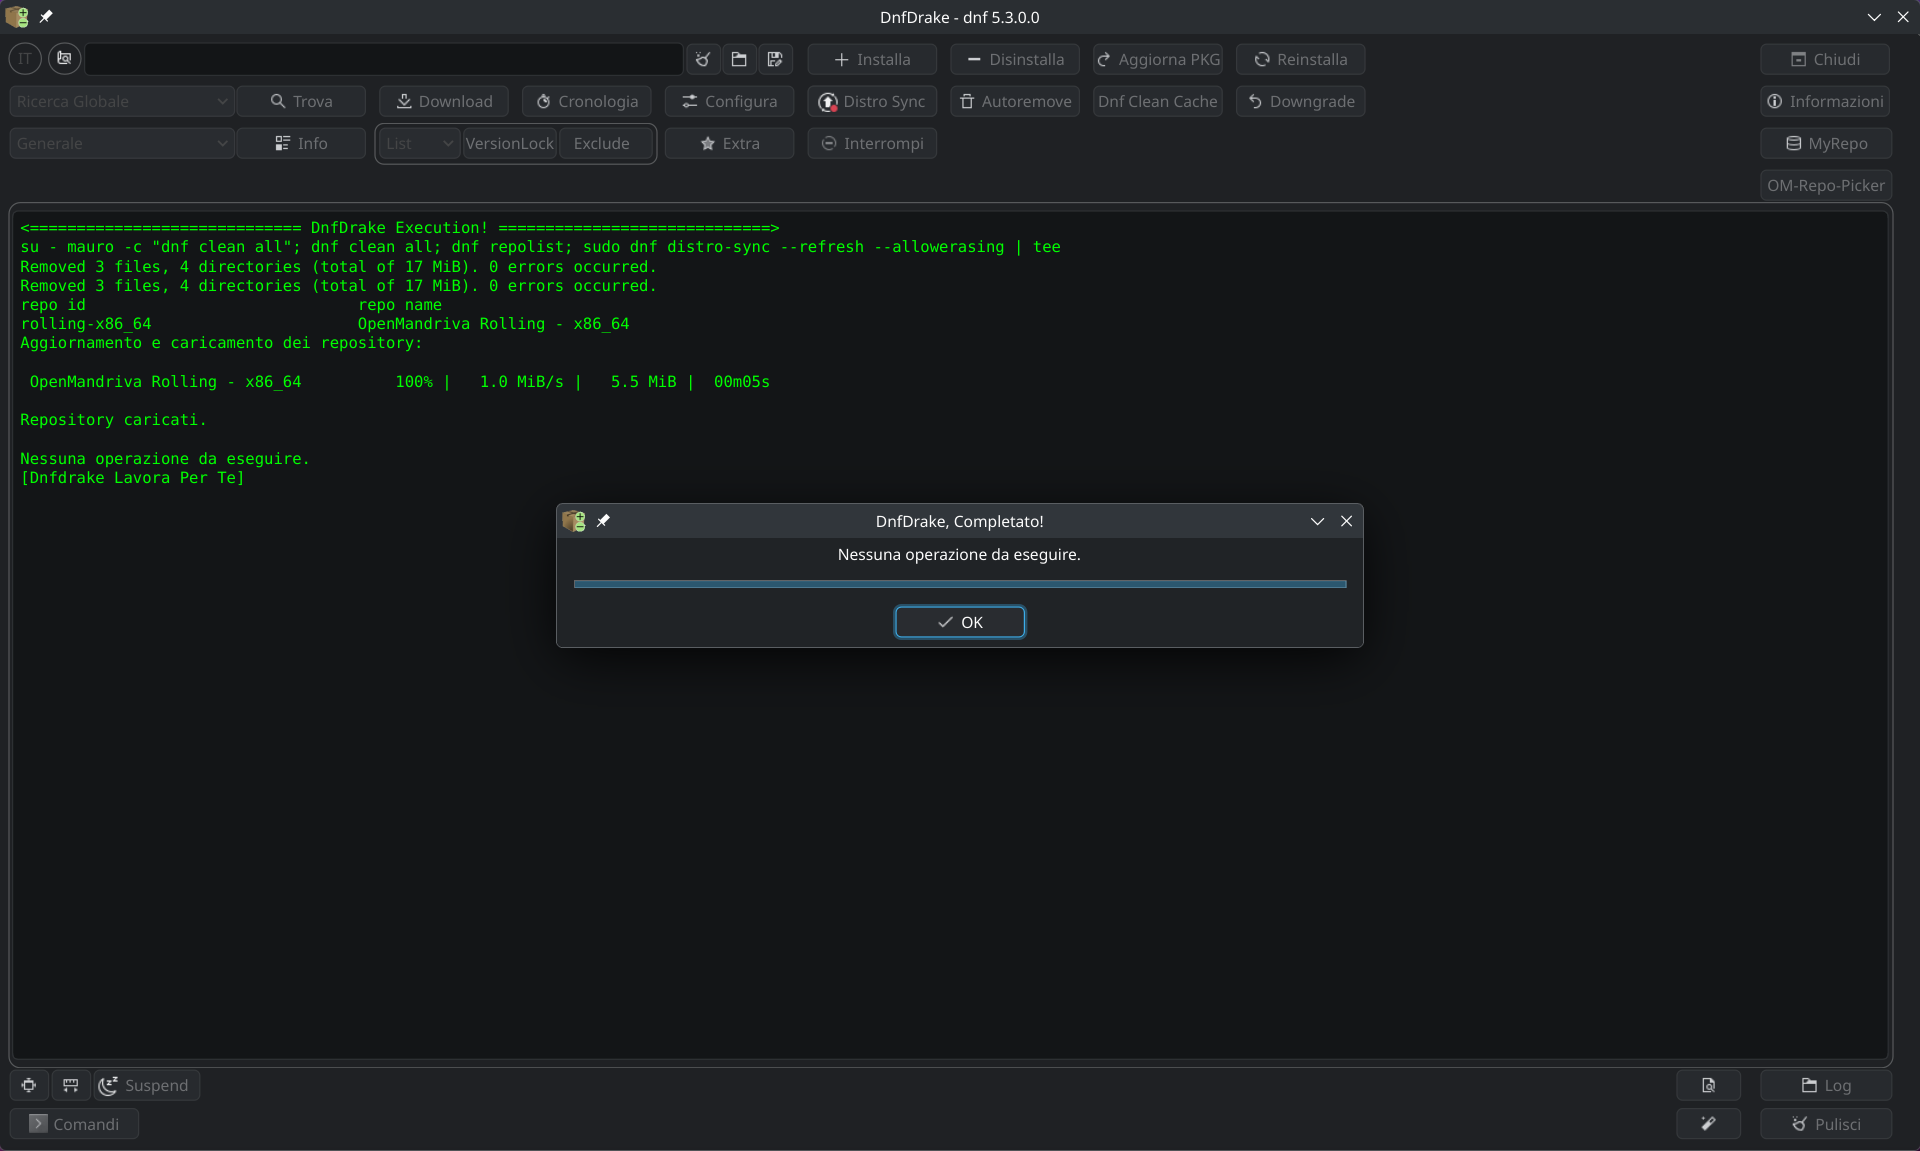Screen dimensions: 1920x1151
Task: Click the package search icon beside IT
Action: [x=65, y=59]
